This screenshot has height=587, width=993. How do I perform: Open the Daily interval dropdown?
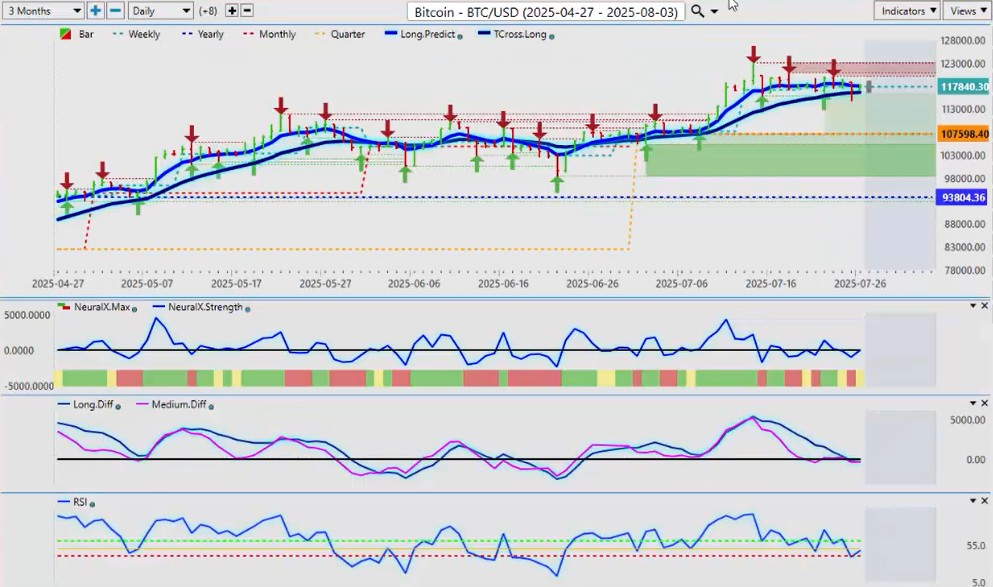point(159,10)
